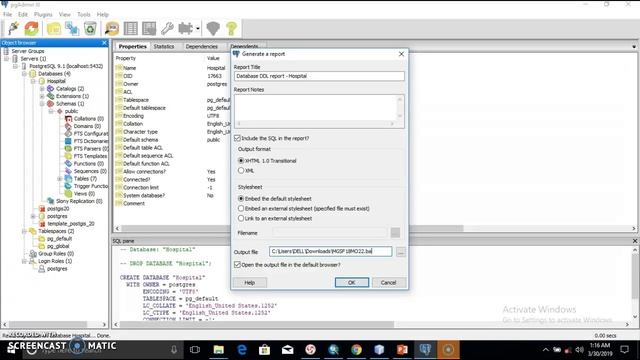Click the Help button in dialog

coord(249,282)
